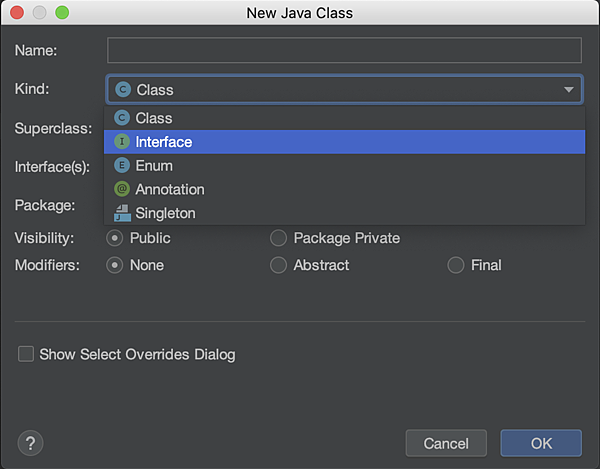Select Package Private visibility

pos(278,238)
